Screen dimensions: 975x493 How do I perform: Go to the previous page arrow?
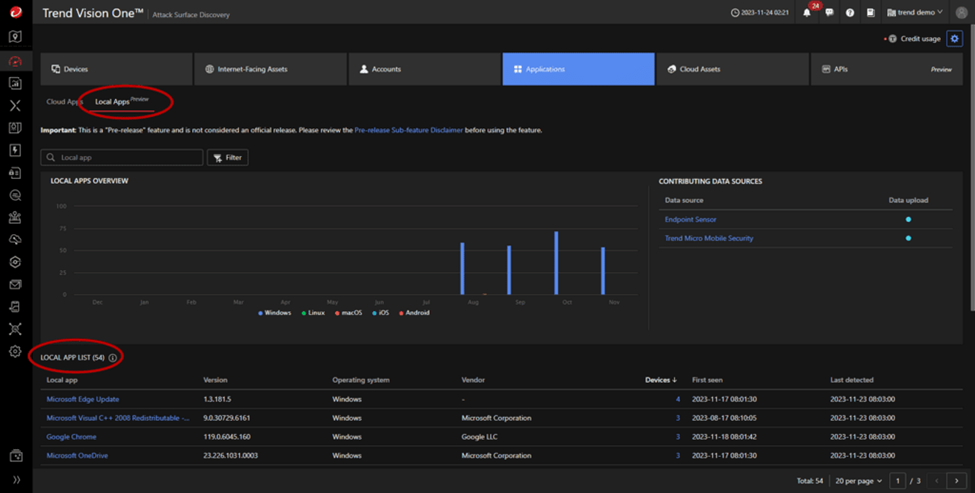pos(937,481)
